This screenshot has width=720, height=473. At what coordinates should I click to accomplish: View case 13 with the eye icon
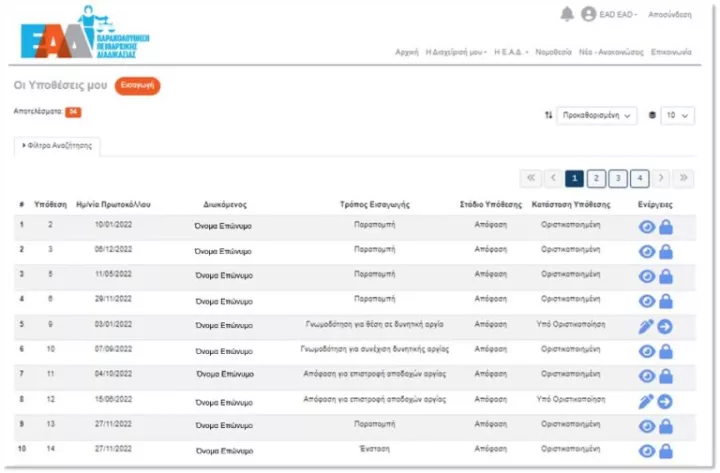coord(646,426)
